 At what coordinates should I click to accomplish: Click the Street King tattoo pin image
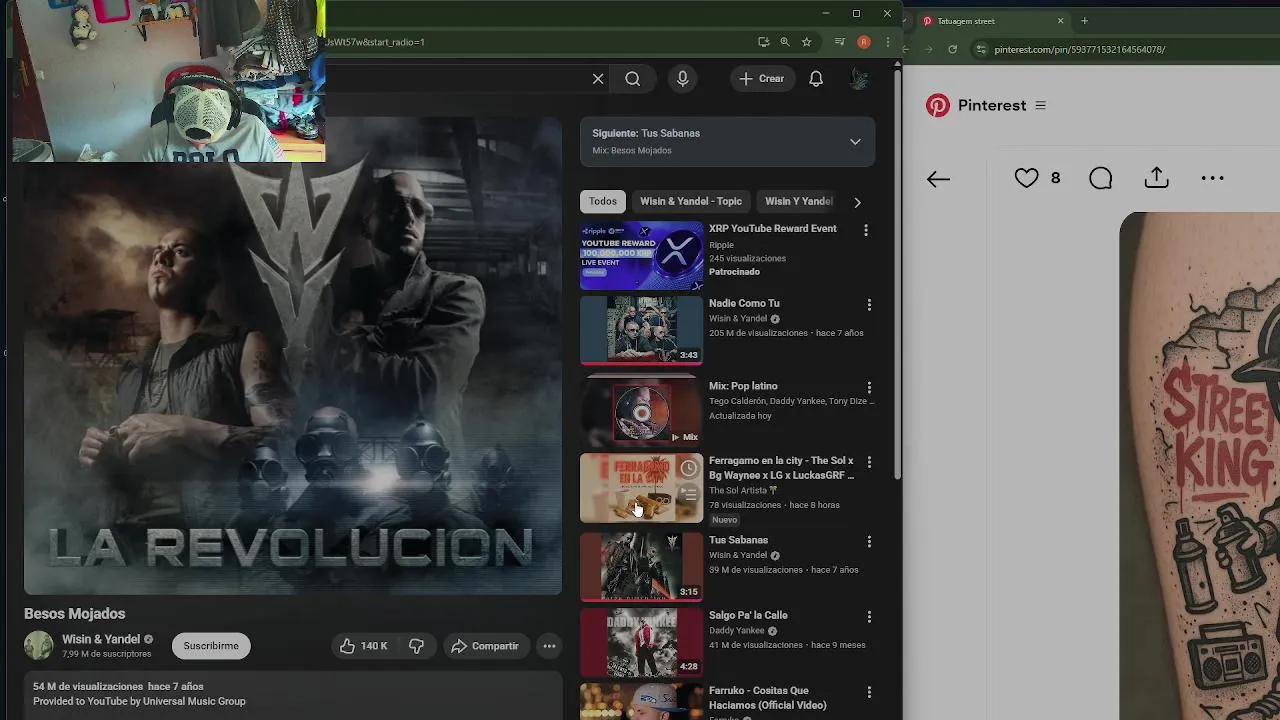tap(1200, 466)
